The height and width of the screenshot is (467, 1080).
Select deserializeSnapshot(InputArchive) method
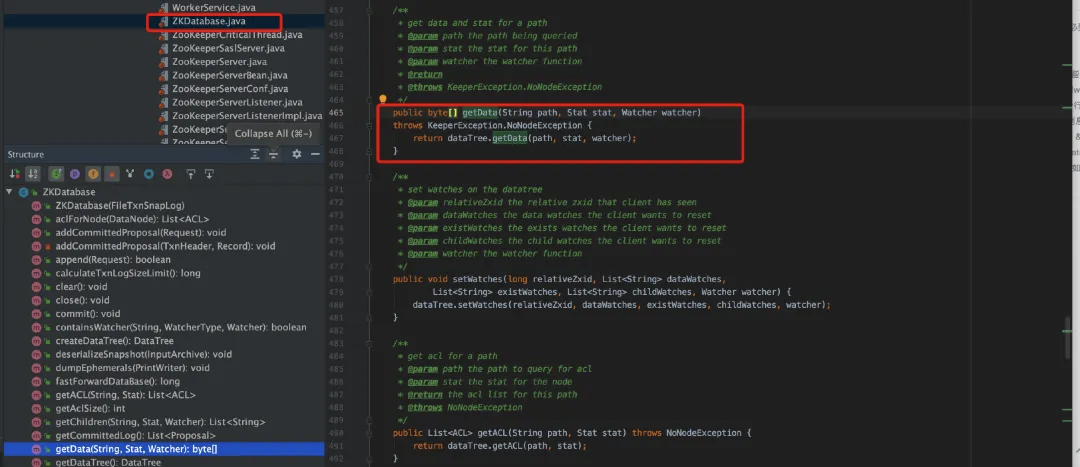pos(143,354)
